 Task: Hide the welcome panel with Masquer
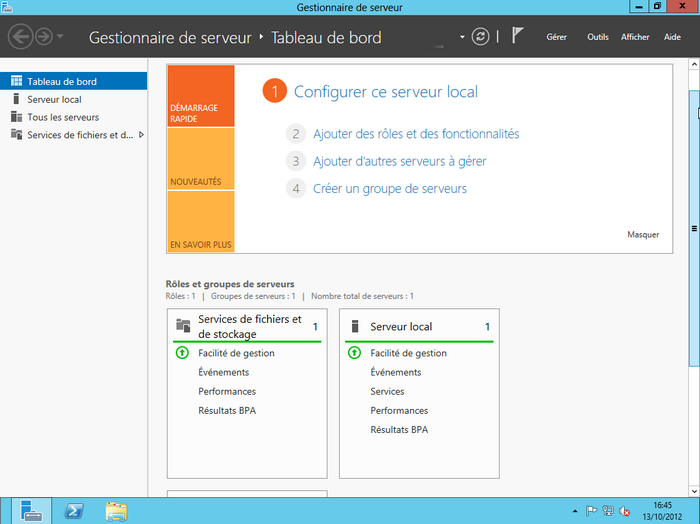point(643,234)
